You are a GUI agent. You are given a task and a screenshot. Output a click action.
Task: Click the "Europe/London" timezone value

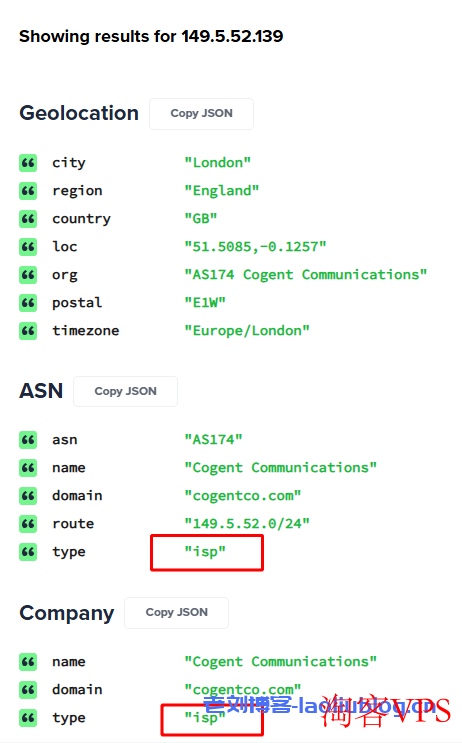247,331
